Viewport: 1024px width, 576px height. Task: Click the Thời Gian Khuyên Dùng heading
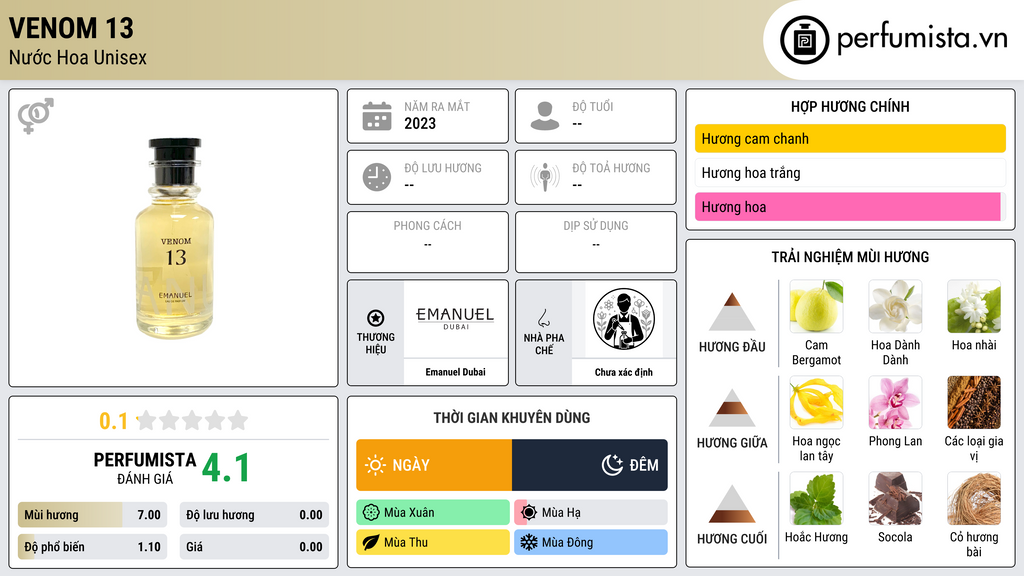[x=512, y=418]
